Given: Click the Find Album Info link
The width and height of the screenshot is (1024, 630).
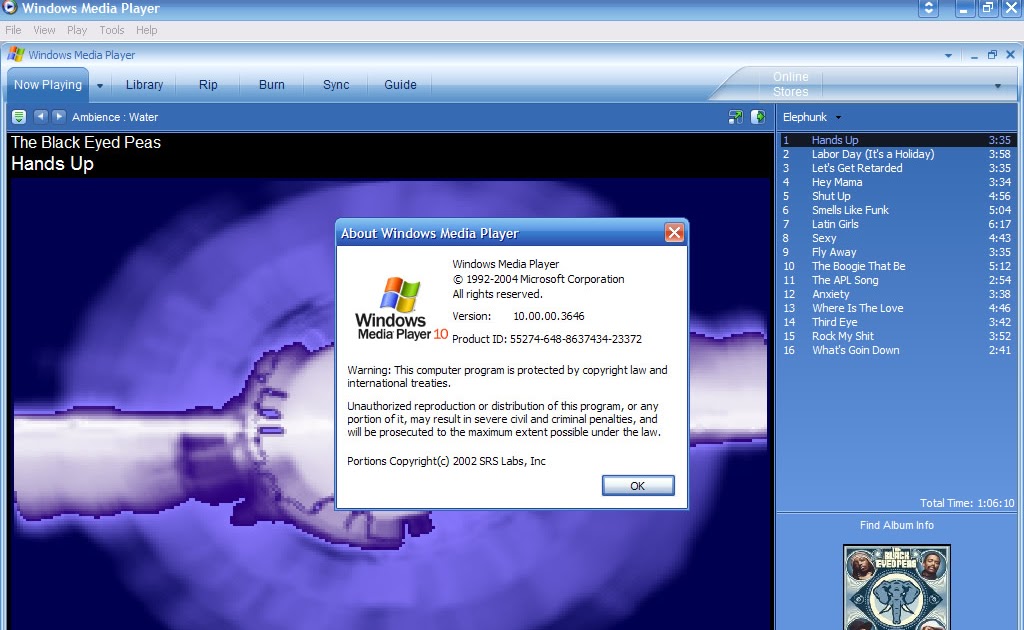Looking at the screenshot, I should pos(897,525).
